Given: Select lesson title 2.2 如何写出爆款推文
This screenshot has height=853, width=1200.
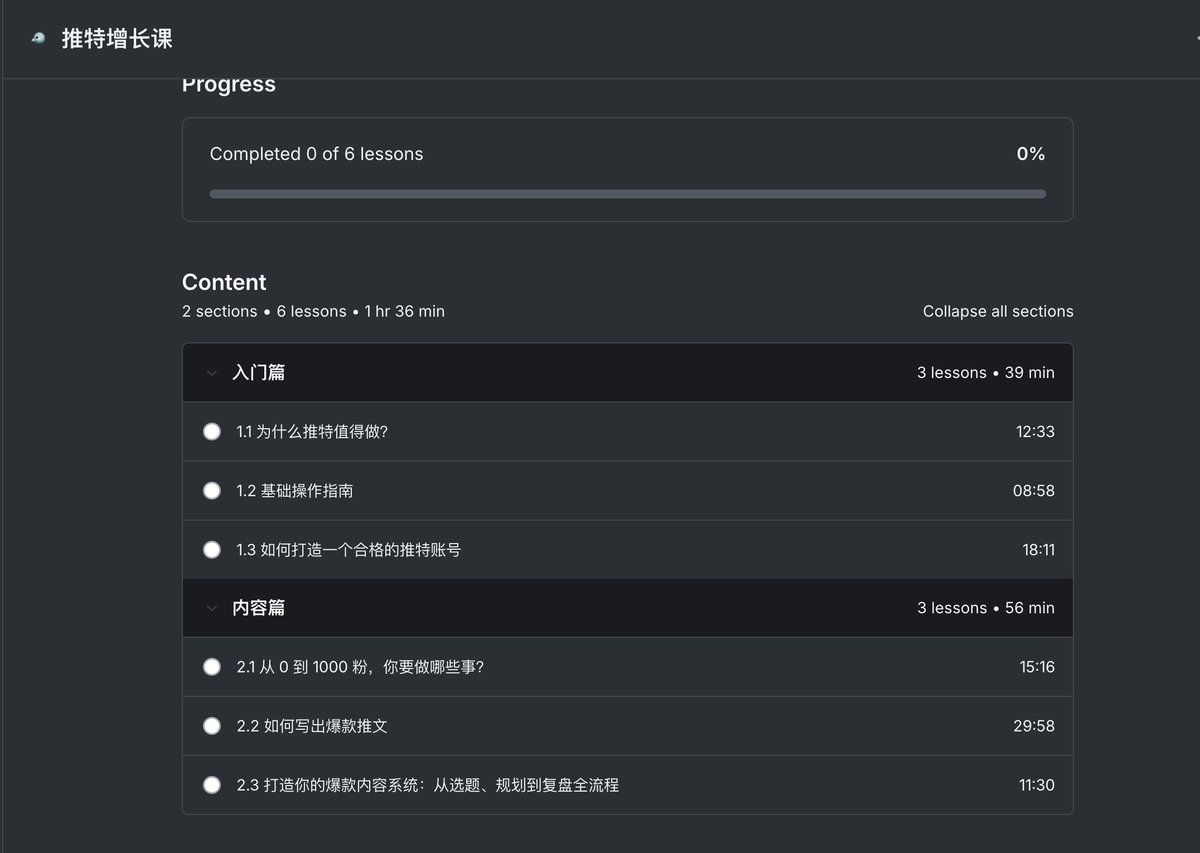Looking at the screenshot, I should 312,726.
